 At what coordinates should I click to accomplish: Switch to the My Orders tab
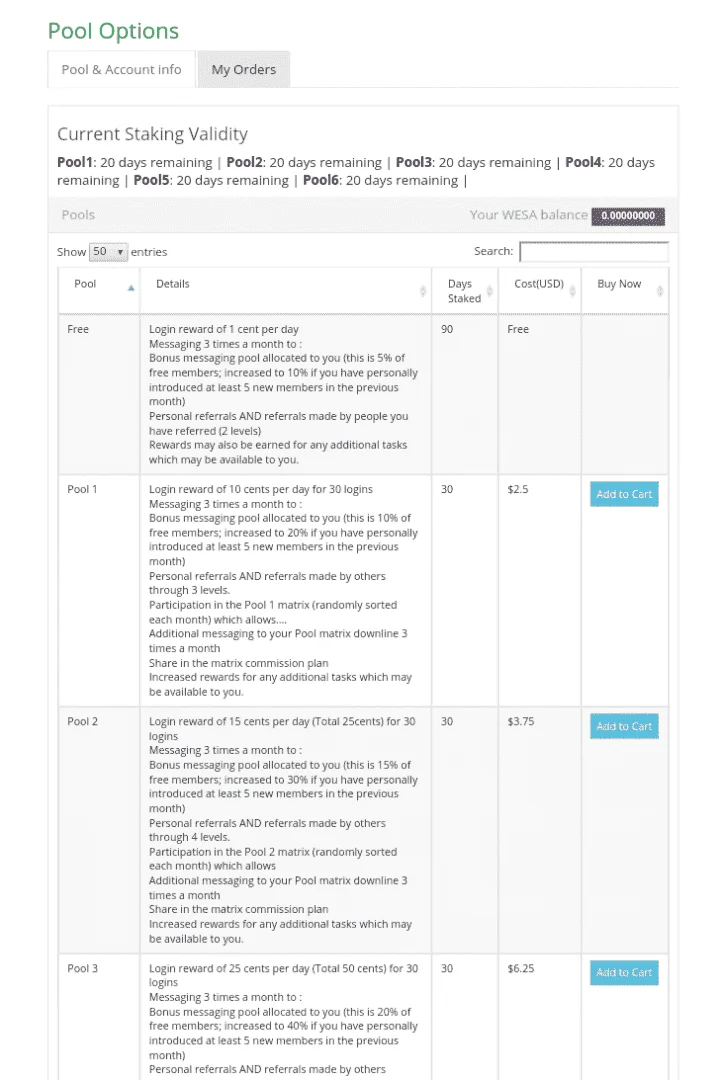pos(244,70)
